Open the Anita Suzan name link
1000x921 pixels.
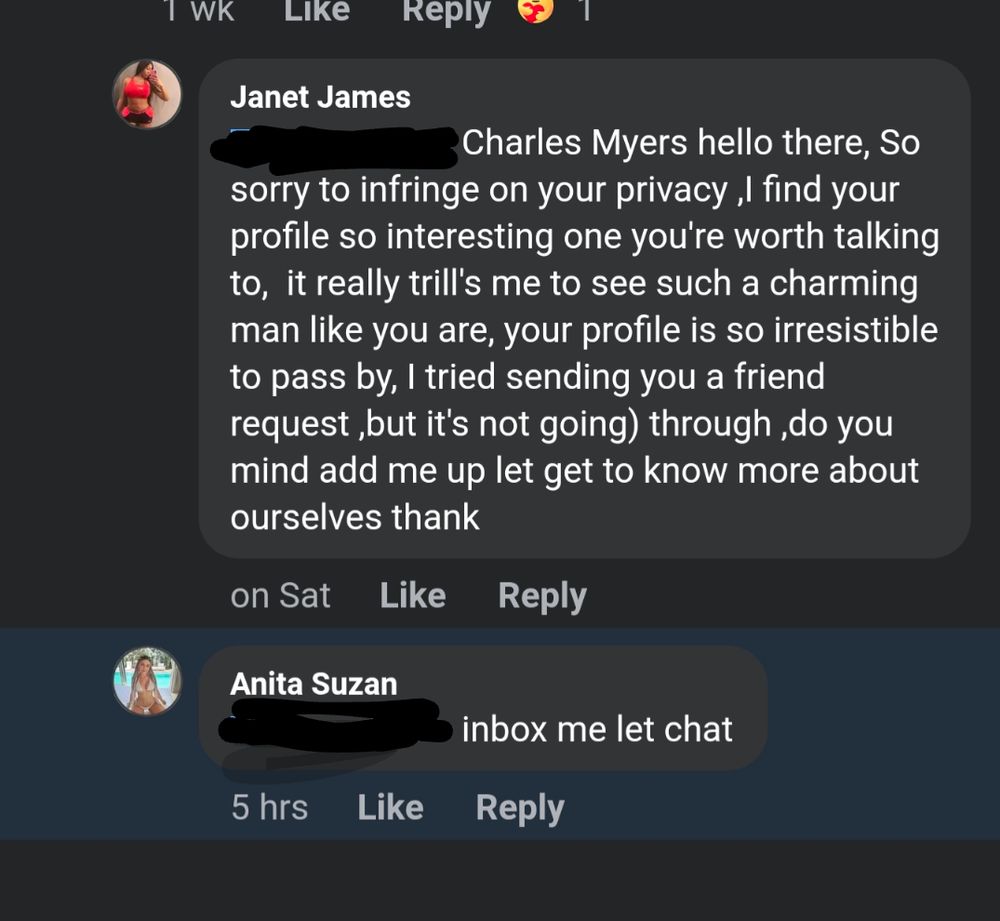click(314, 684)
